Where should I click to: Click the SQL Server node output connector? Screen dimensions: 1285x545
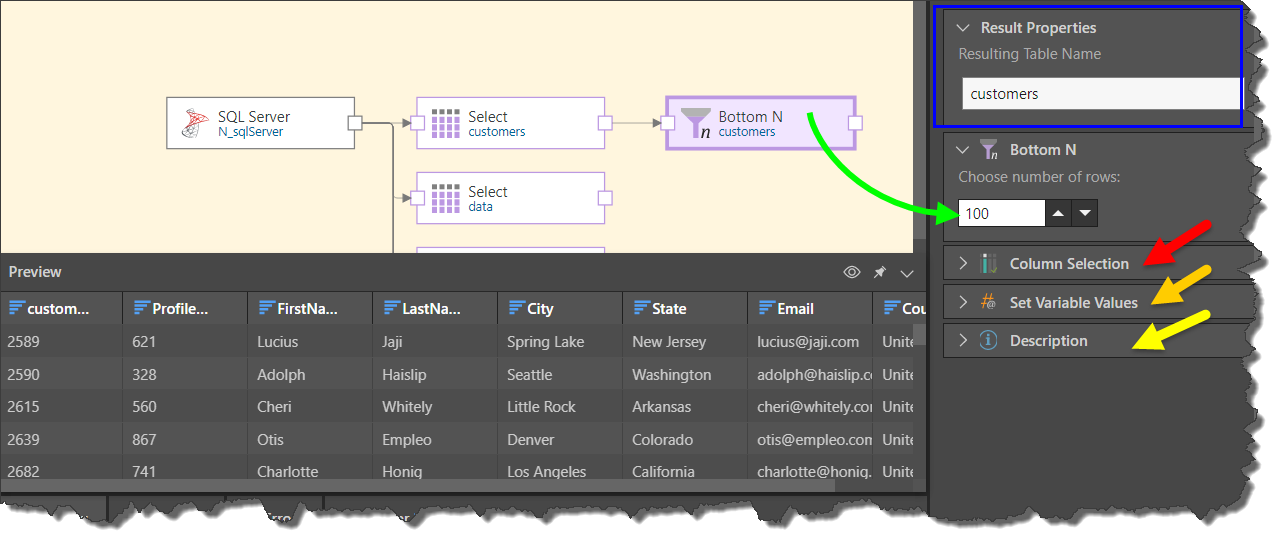[x=354, y=123]
